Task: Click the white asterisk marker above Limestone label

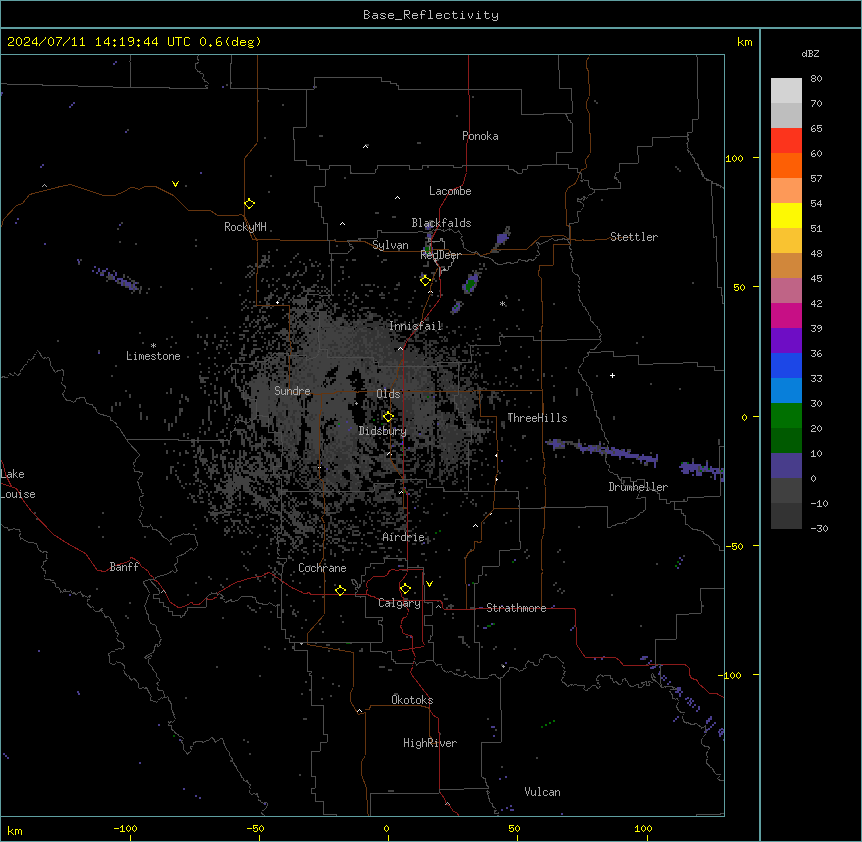Action: [x=153, y=346]
